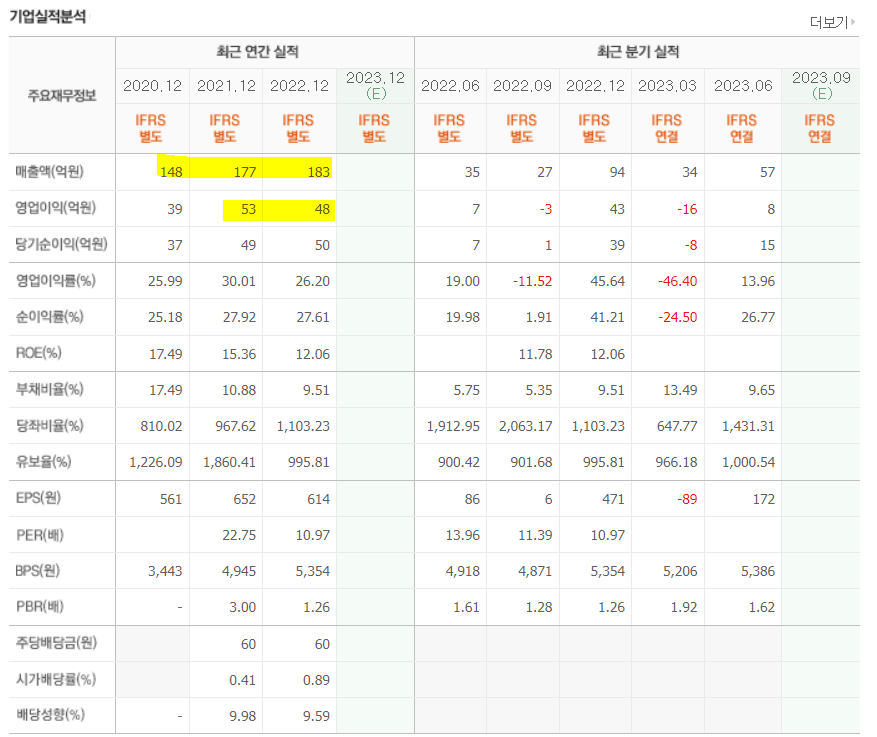The height and width of the screenshot is (737, 877).
Task: Click the red -24.50 net margin value
Action: [x=677, y=317]
